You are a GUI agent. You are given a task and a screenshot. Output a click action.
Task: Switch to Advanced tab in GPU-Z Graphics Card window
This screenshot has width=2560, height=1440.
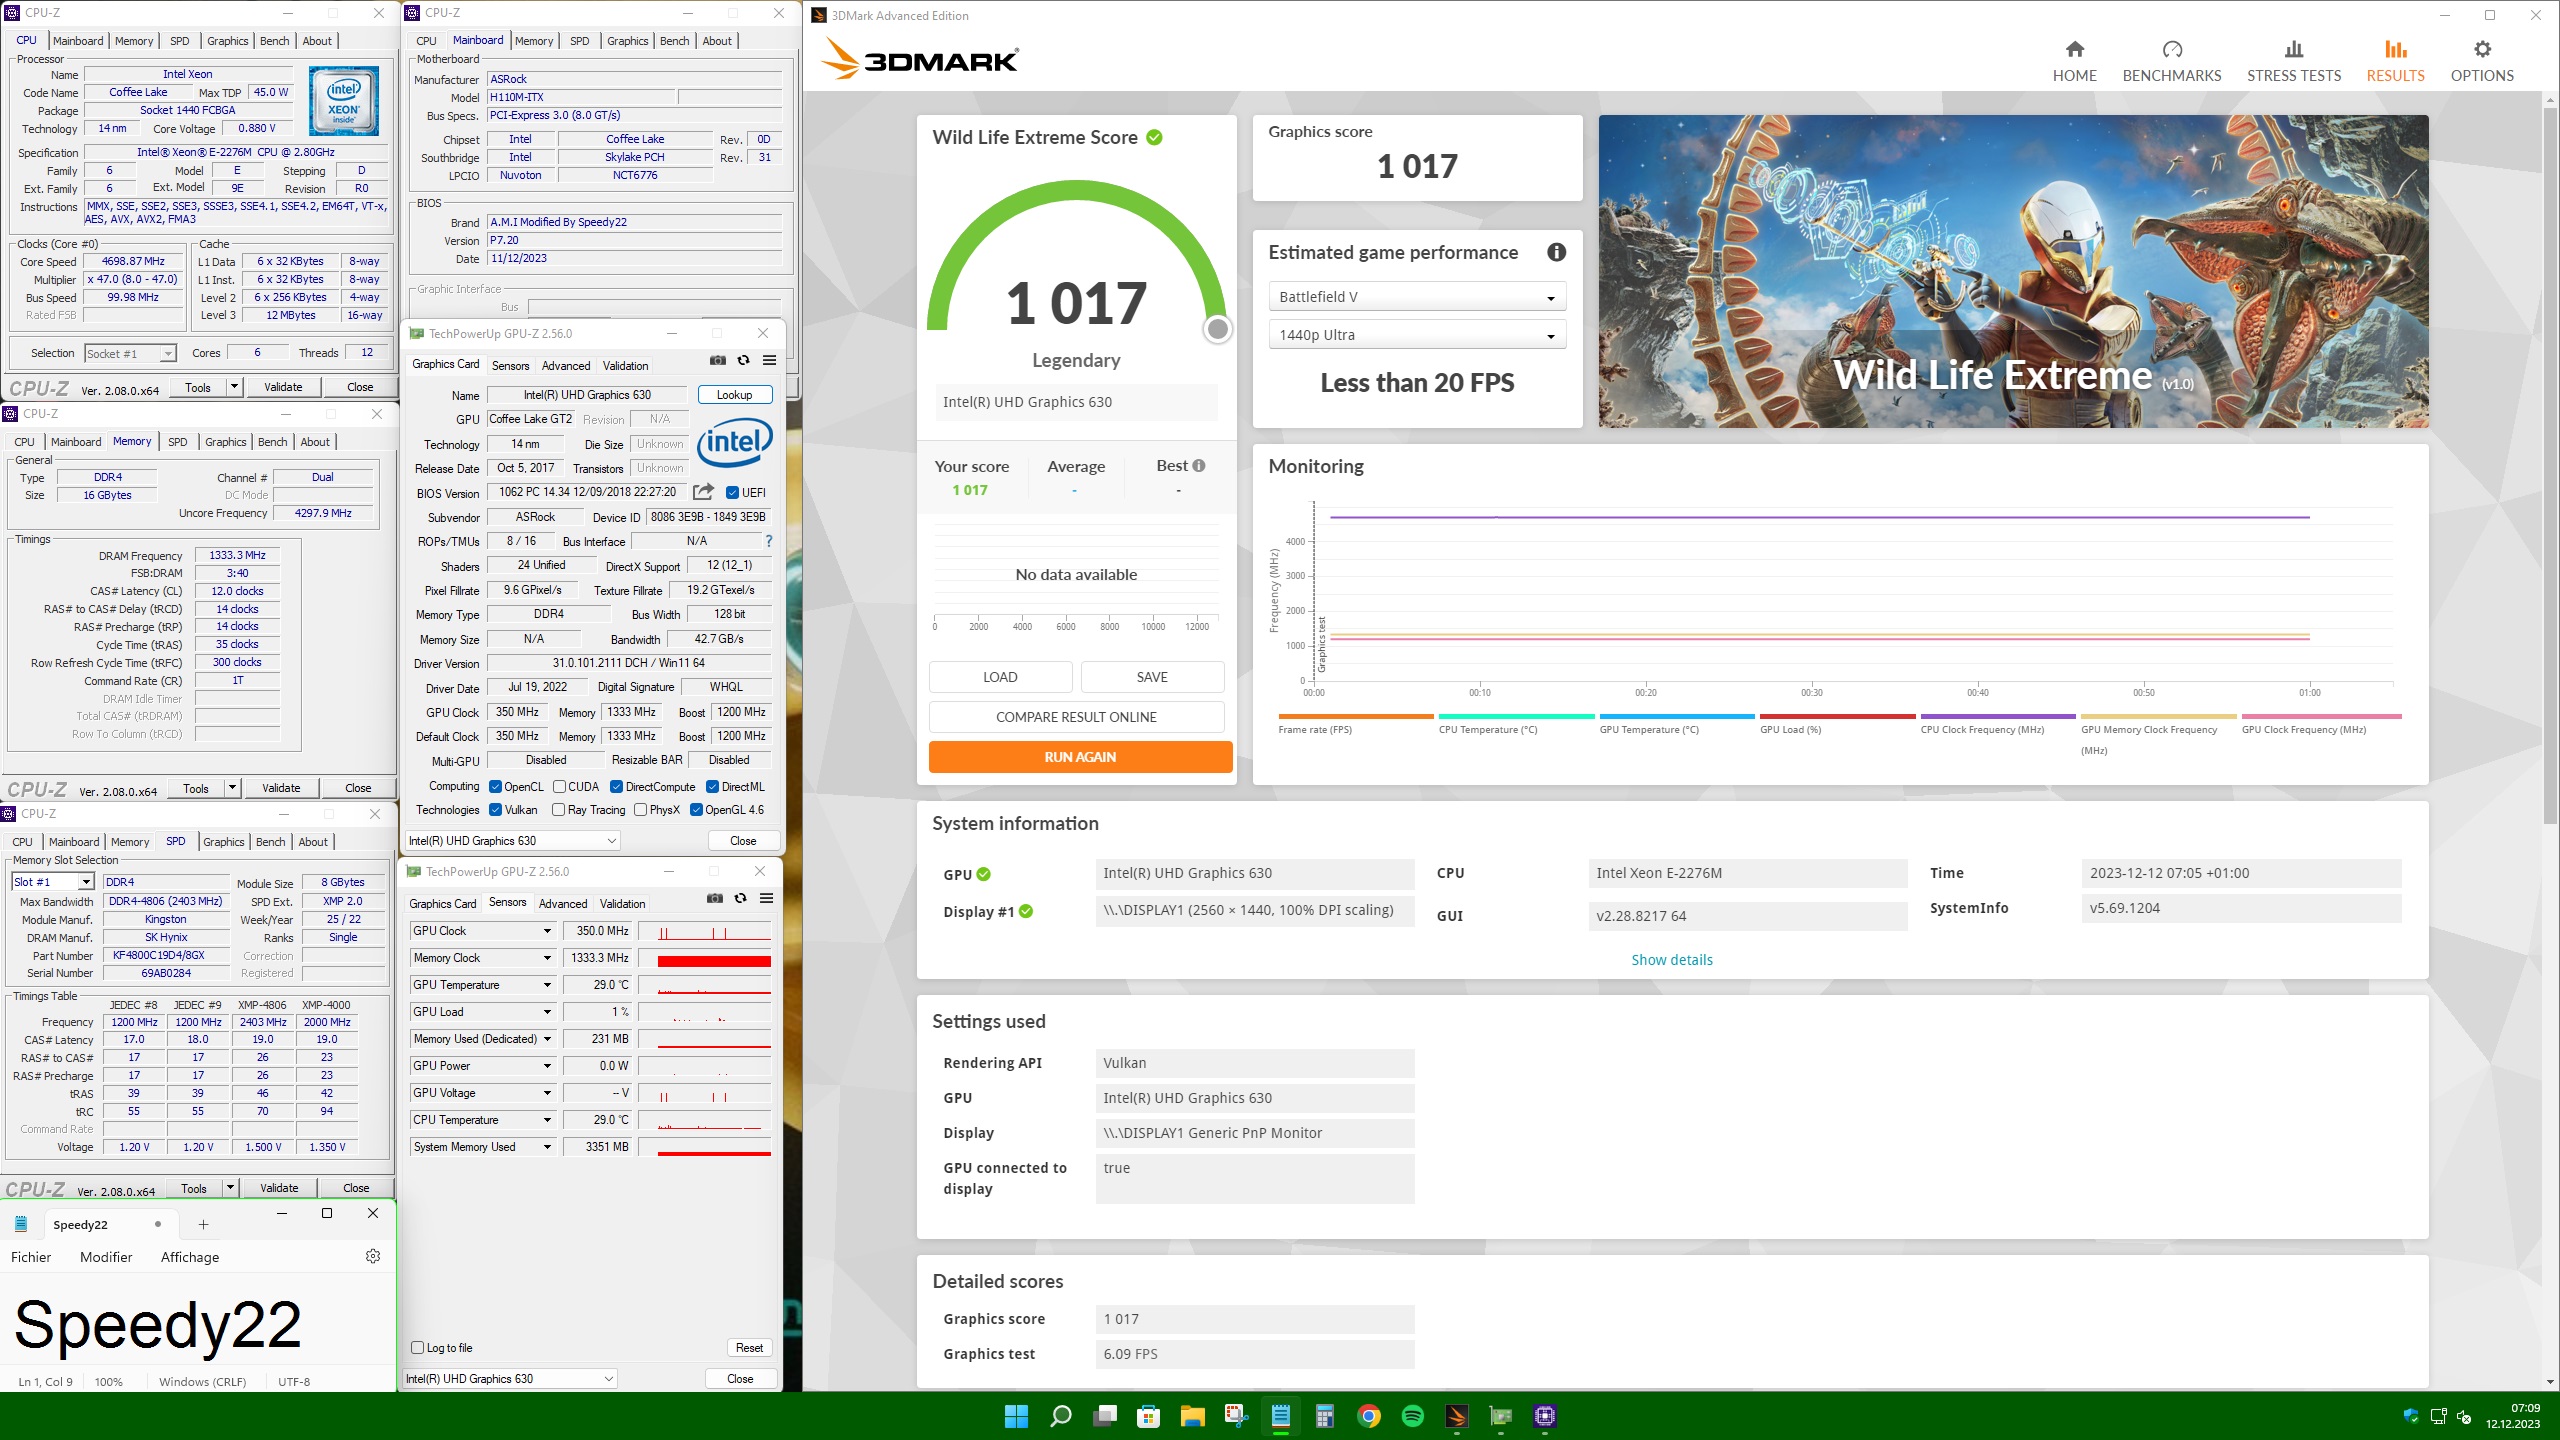point(566,366)
